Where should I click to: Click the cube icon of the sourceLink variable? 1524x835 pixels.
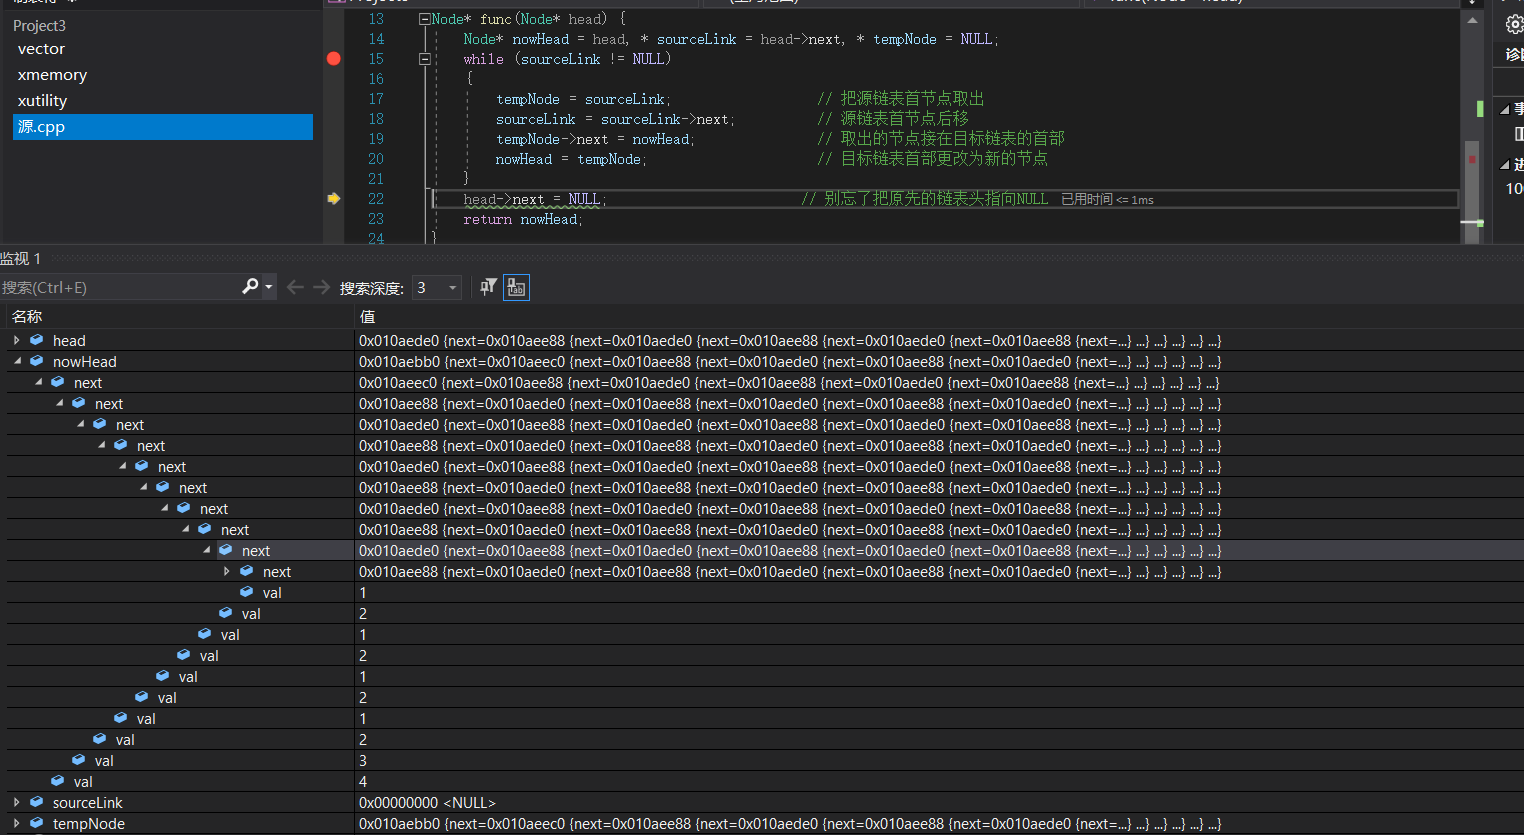(x=37, y=803)
